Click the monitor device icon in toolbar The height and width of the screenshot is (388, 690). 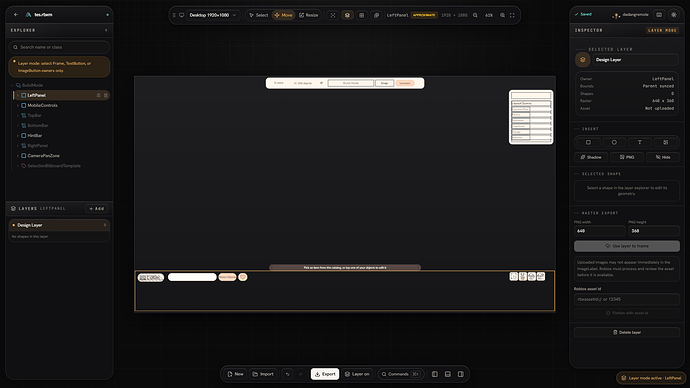(x=181, y=15)
